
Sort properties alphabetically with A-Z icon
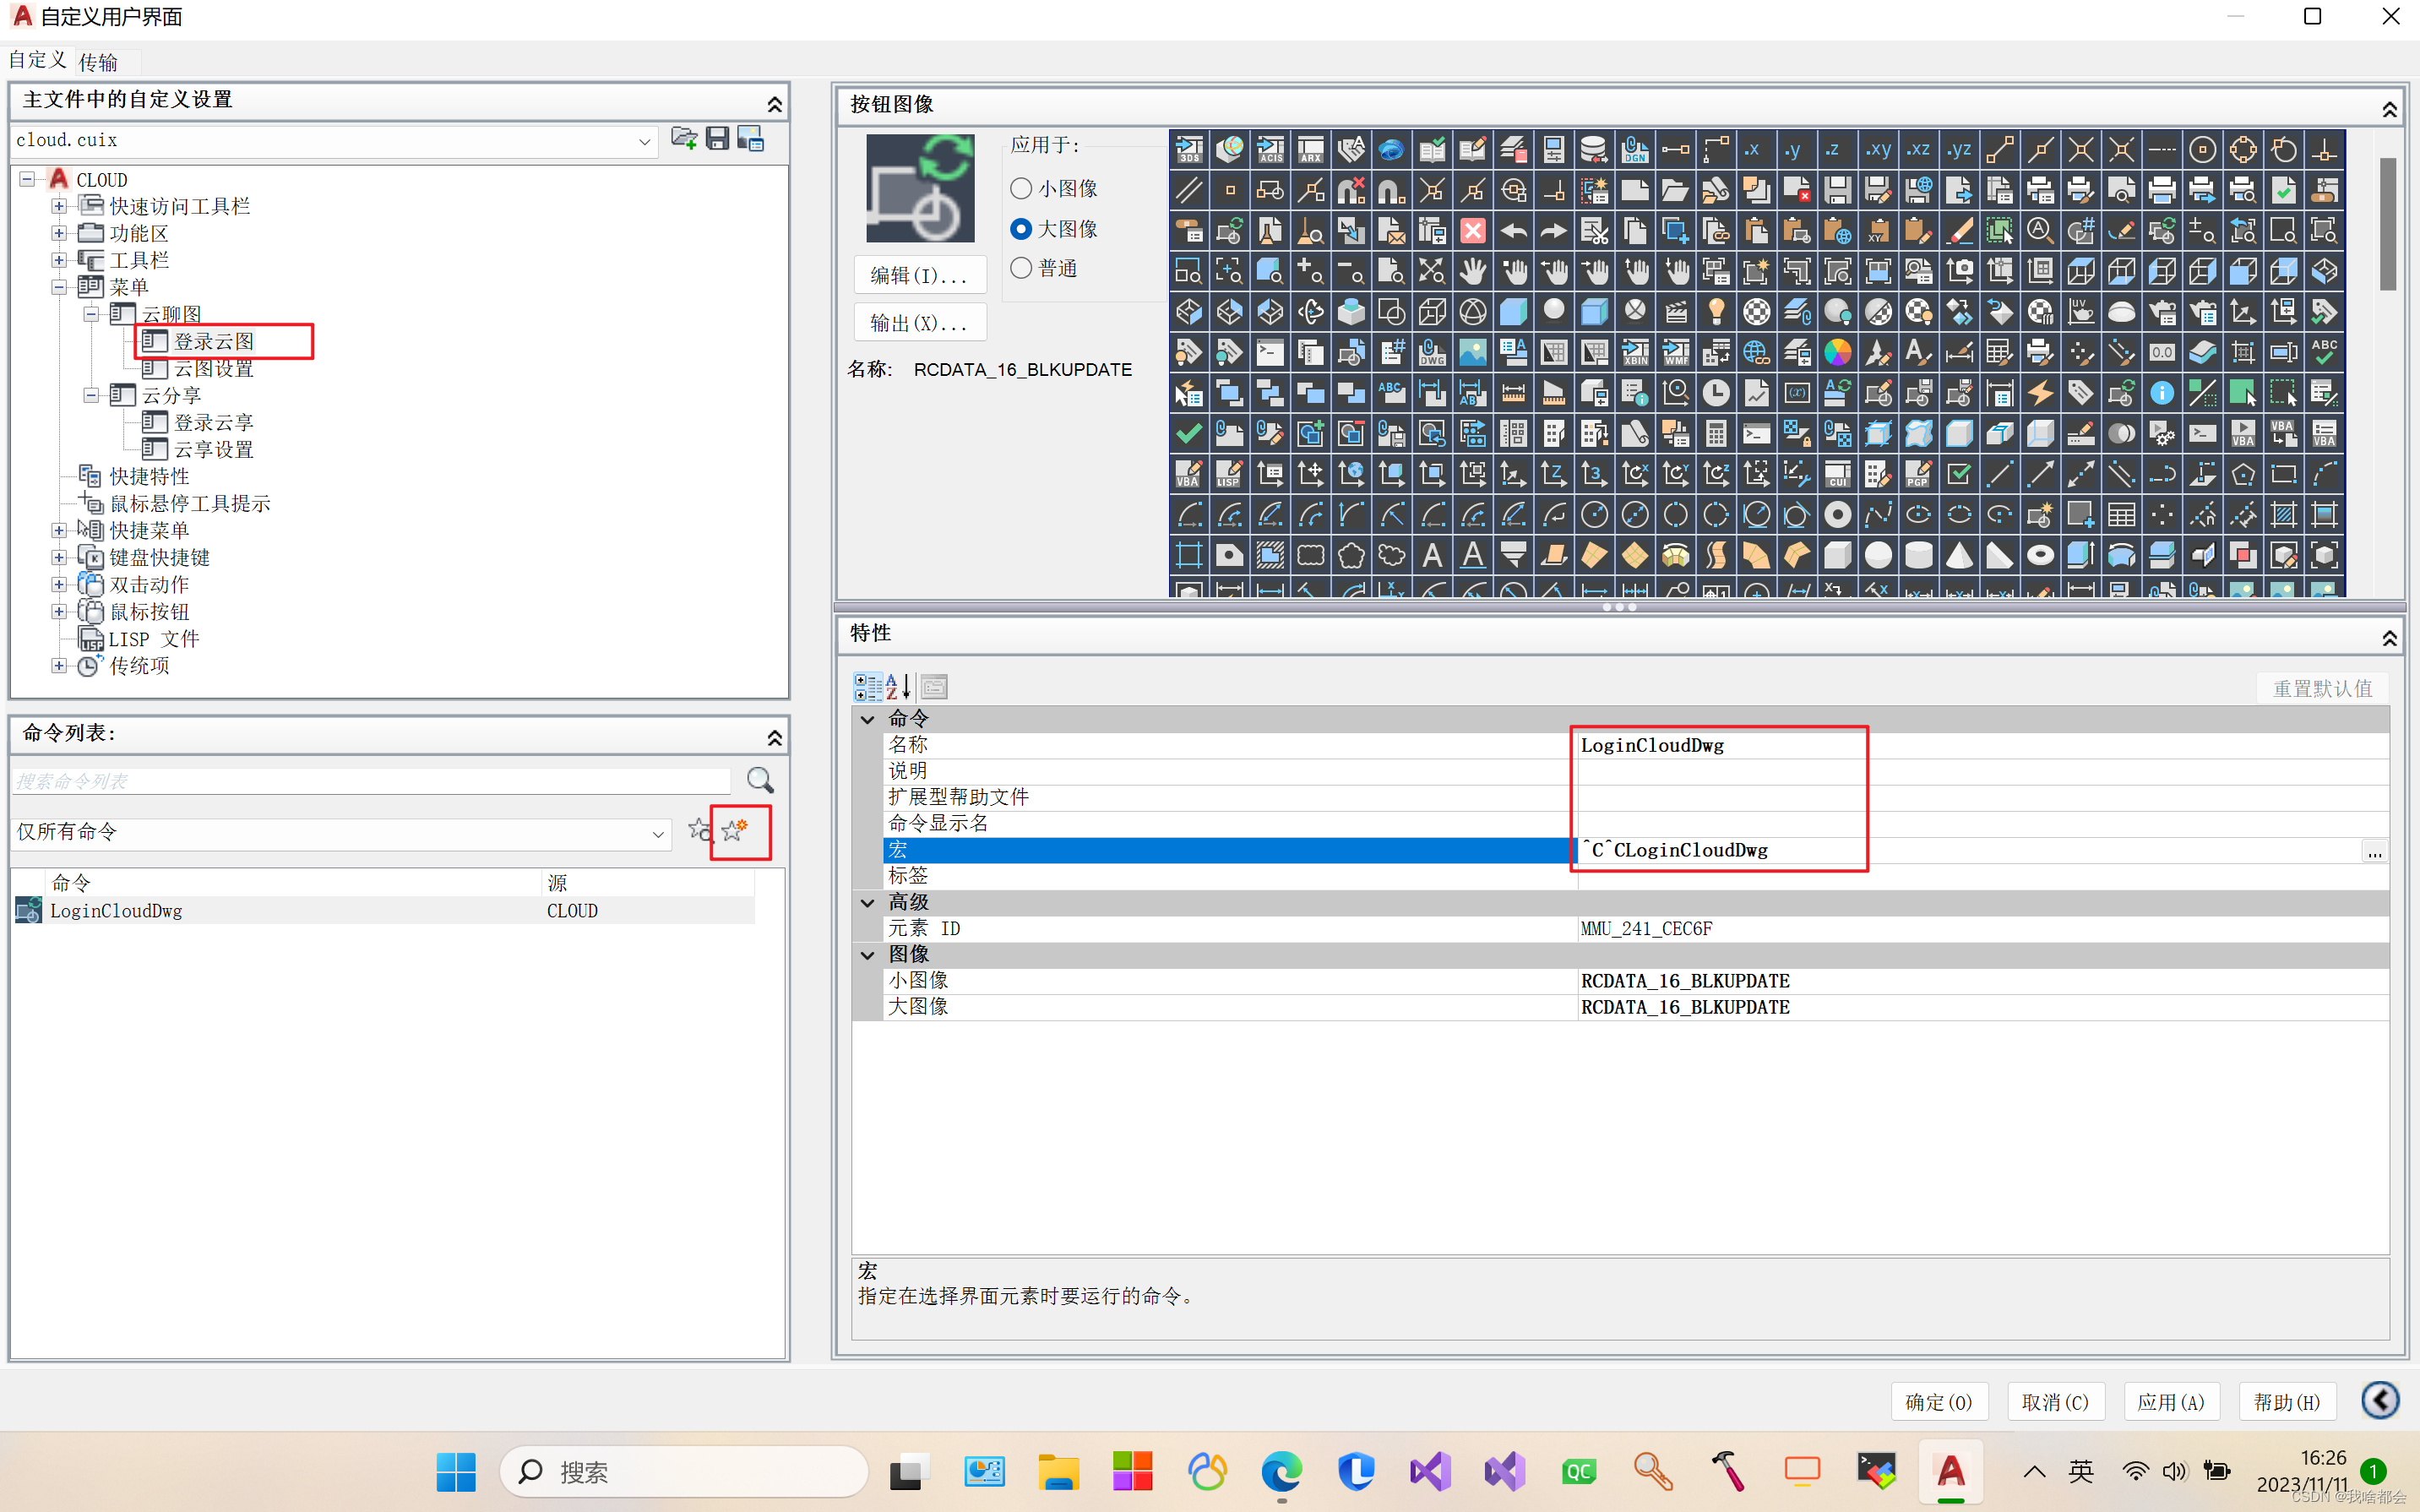point(897,687)
